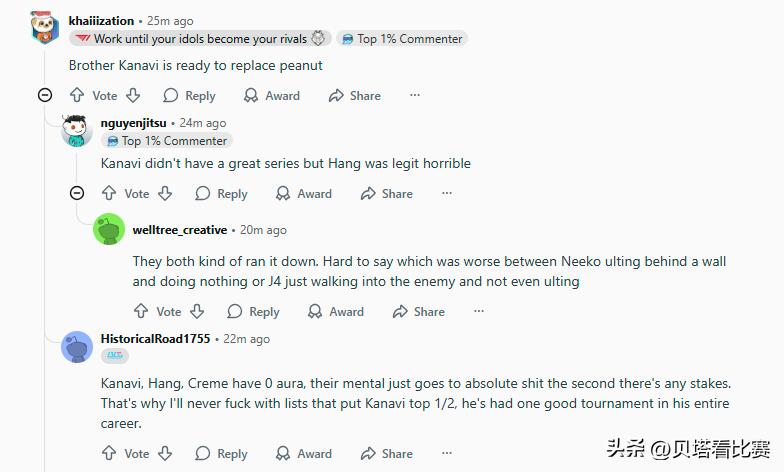Open welltree_creative's profile via username
This screenshot has height=472, width=784.
click(x=180, y=230)
